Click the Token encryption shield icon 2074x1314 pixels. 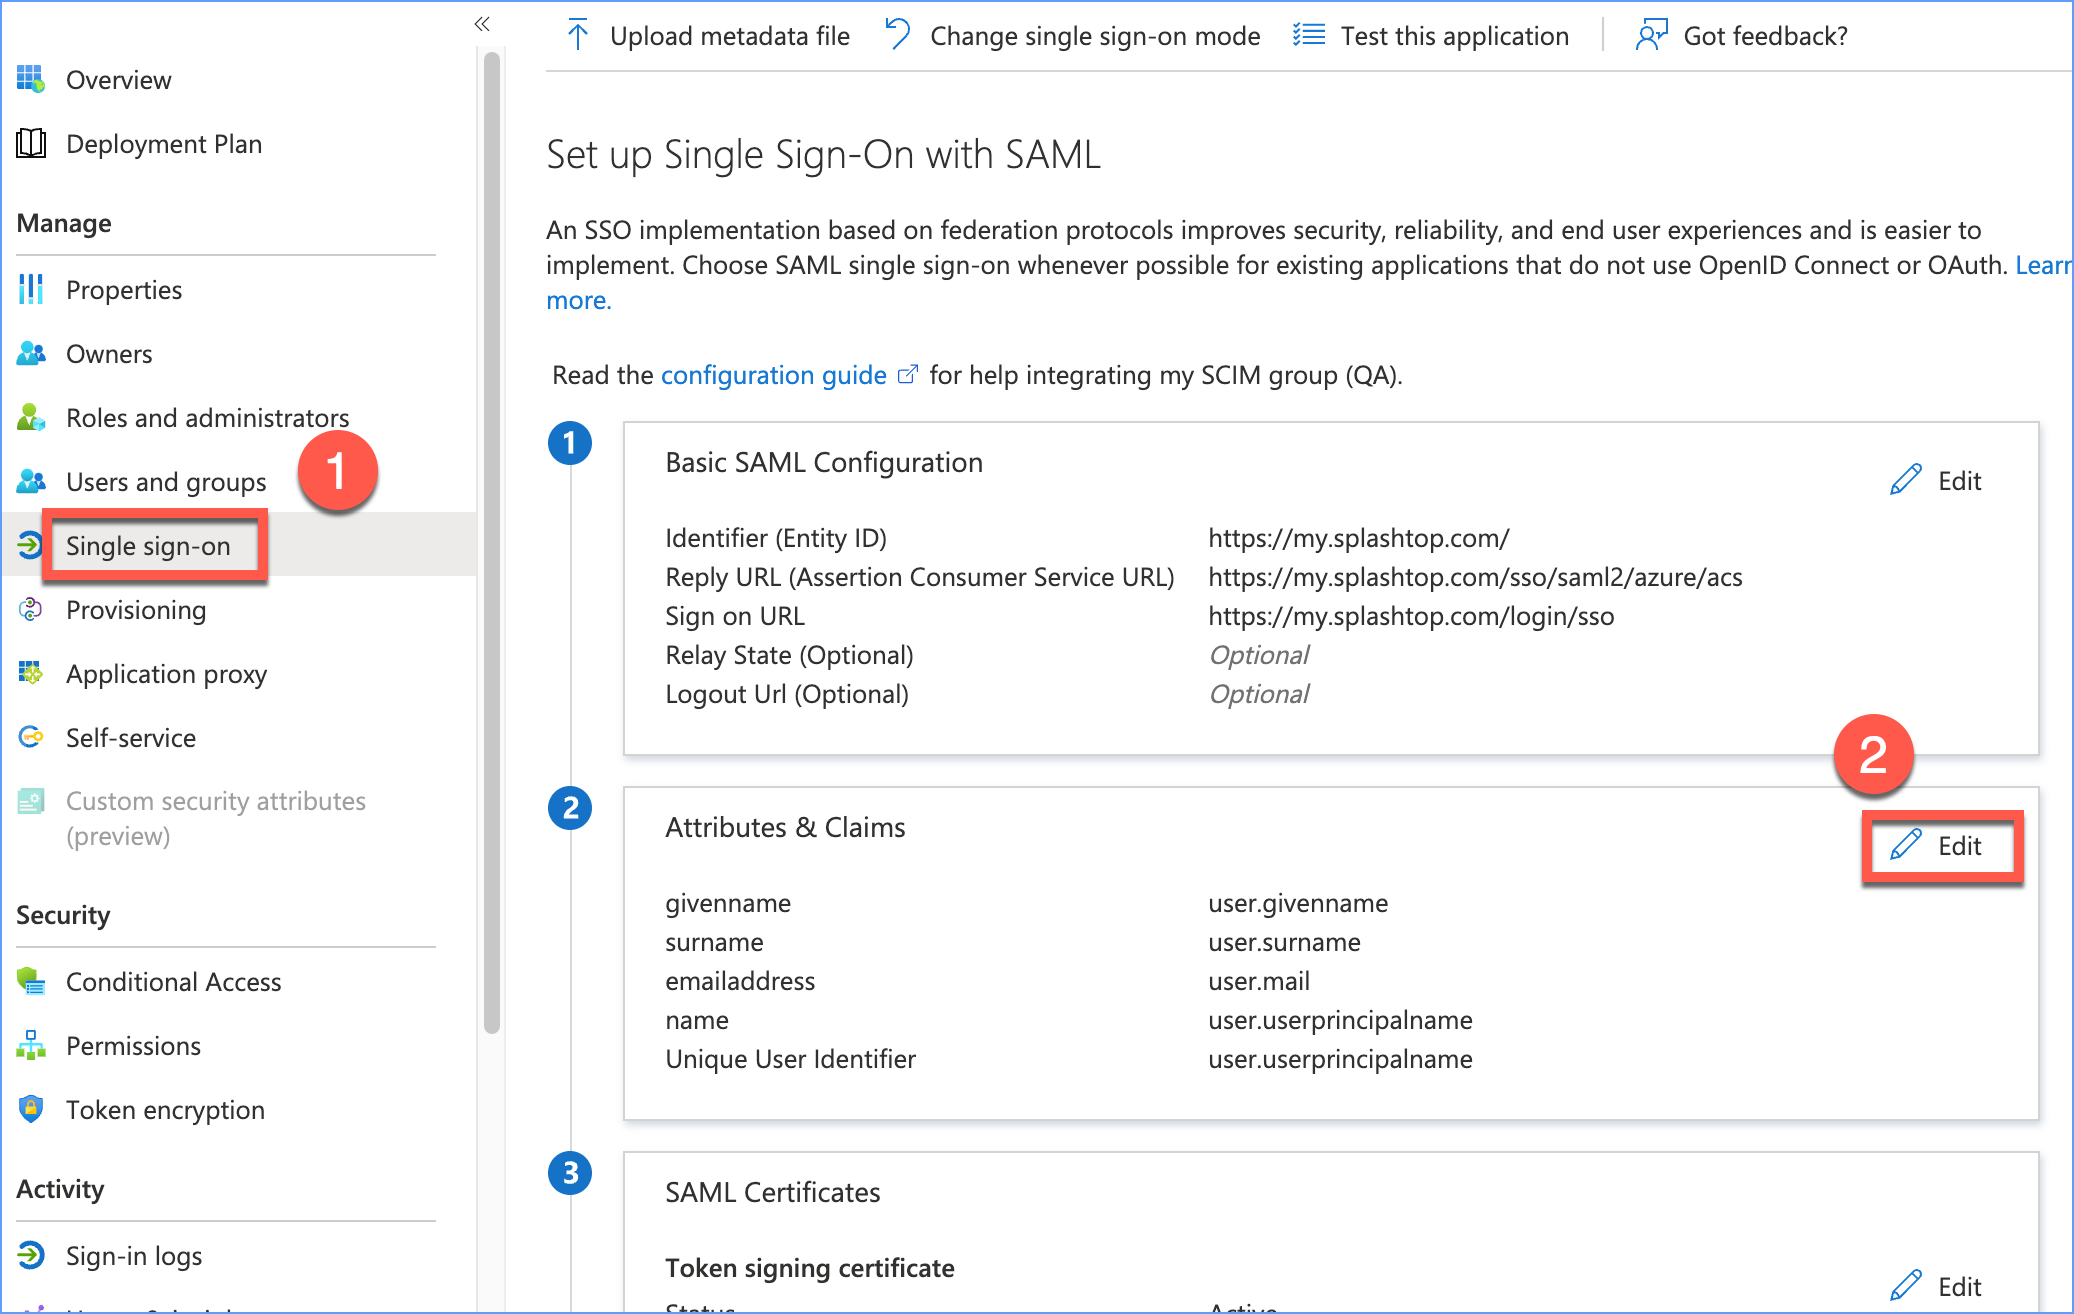click(x=31, y=1109)
